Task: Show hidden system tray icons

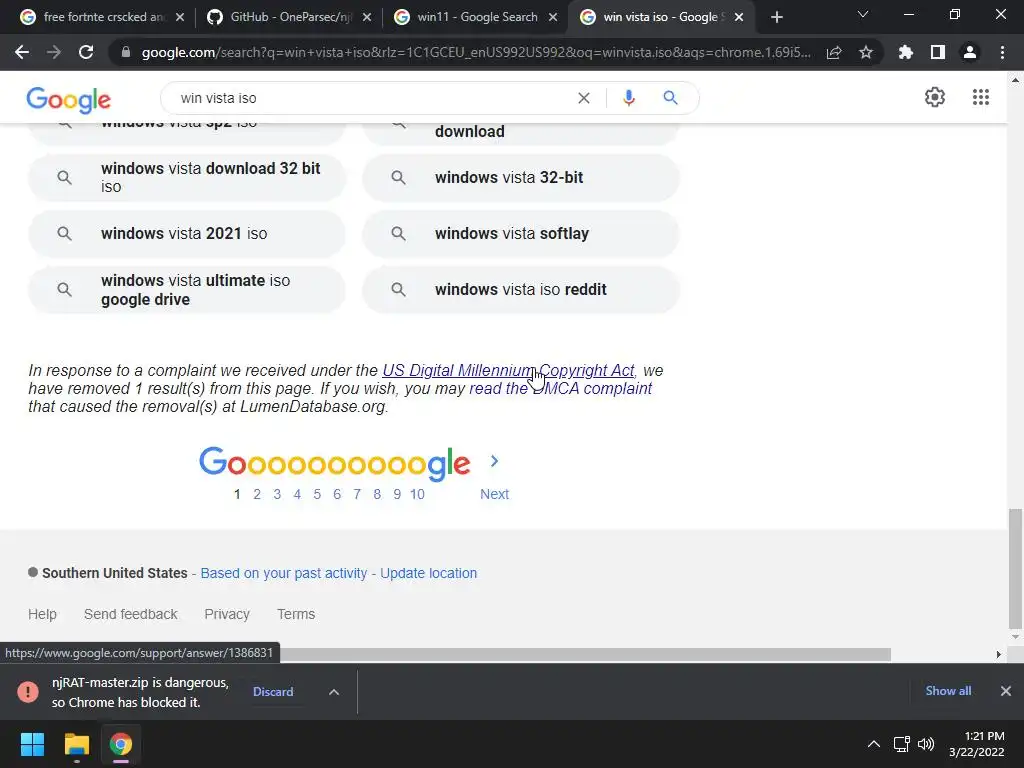Action: tap(873, 744)
